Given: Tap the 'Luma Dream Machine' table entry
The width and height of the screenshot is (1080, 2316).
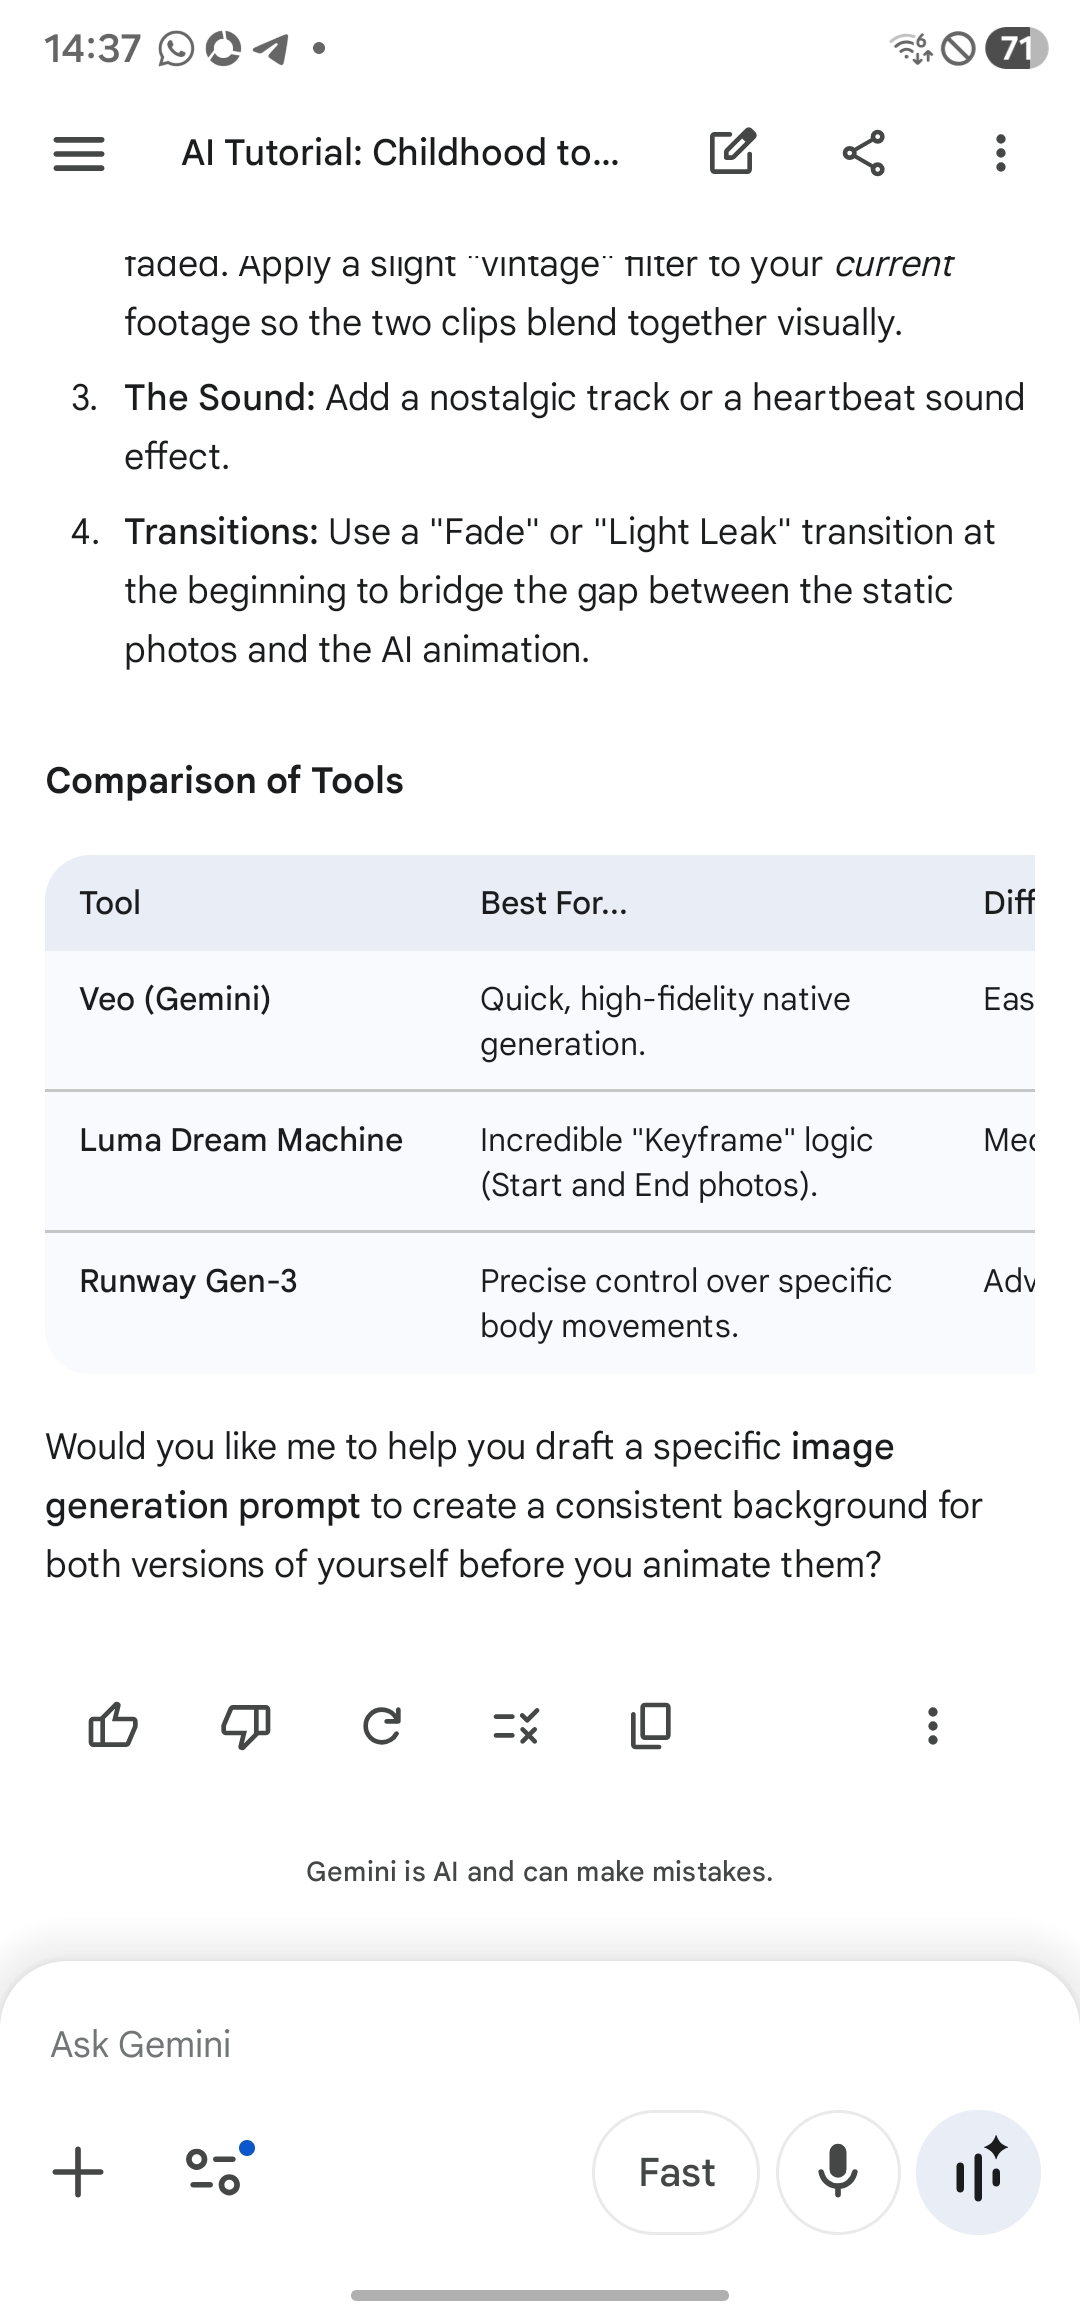Looking at the screenshot, I should tap(241, 1140).
